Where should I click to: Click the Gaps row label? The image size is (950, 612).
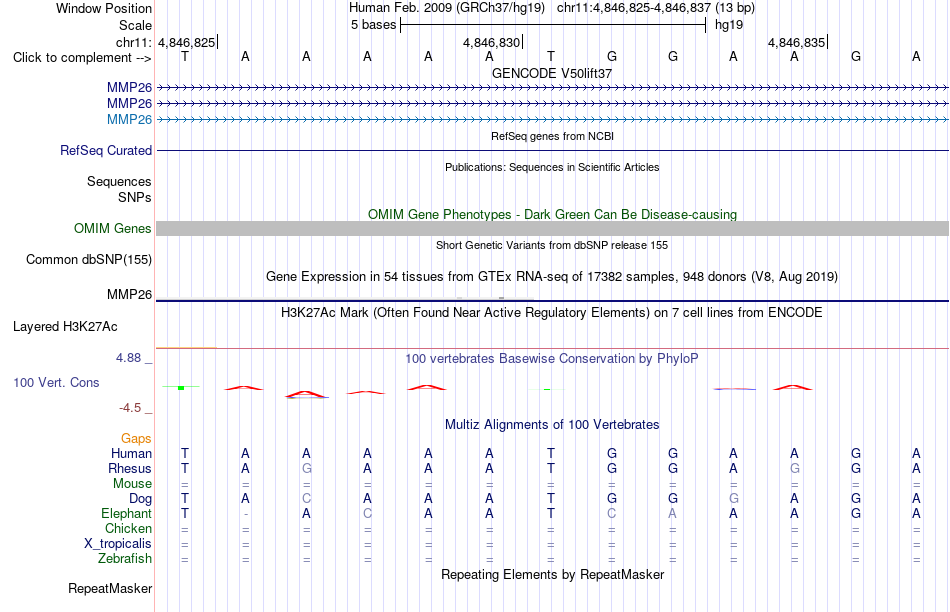136,438
